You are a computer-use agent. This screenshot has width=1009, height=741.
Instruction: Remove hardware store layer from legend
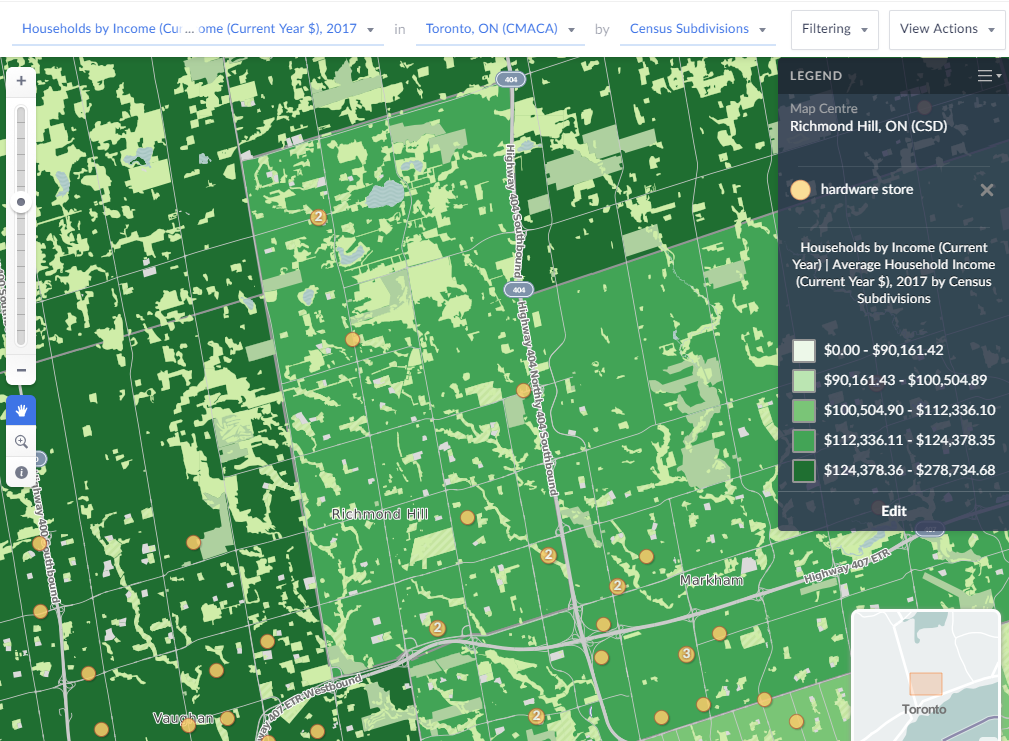pos(986,190)
